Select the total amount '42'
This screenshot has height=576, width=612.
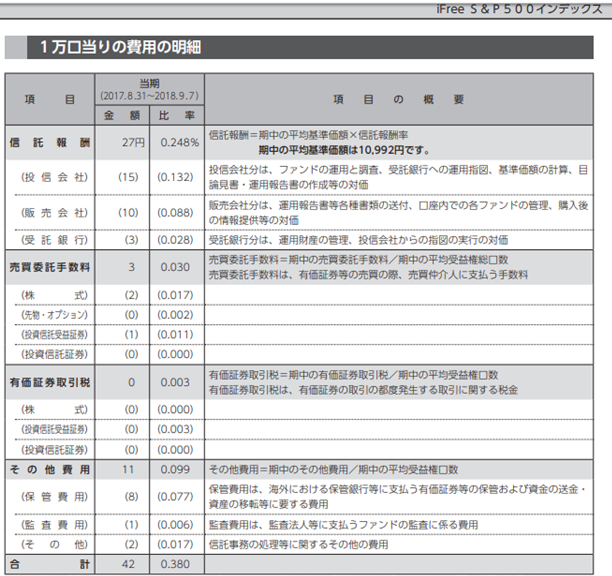click(128, 564)
